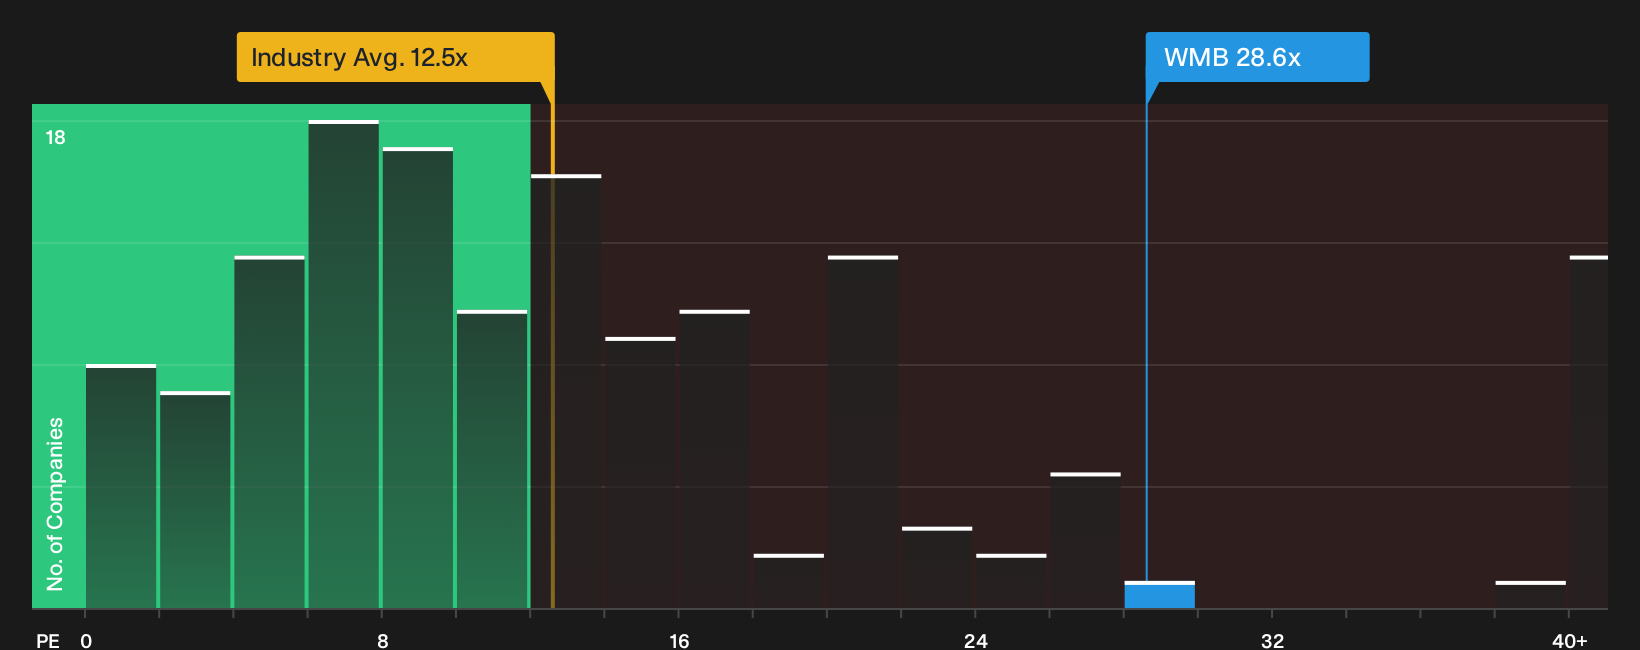This screenshot has width=1640, height=650.
Task: Click the 'No. of Companies' axis label
Action: (55, 504)
